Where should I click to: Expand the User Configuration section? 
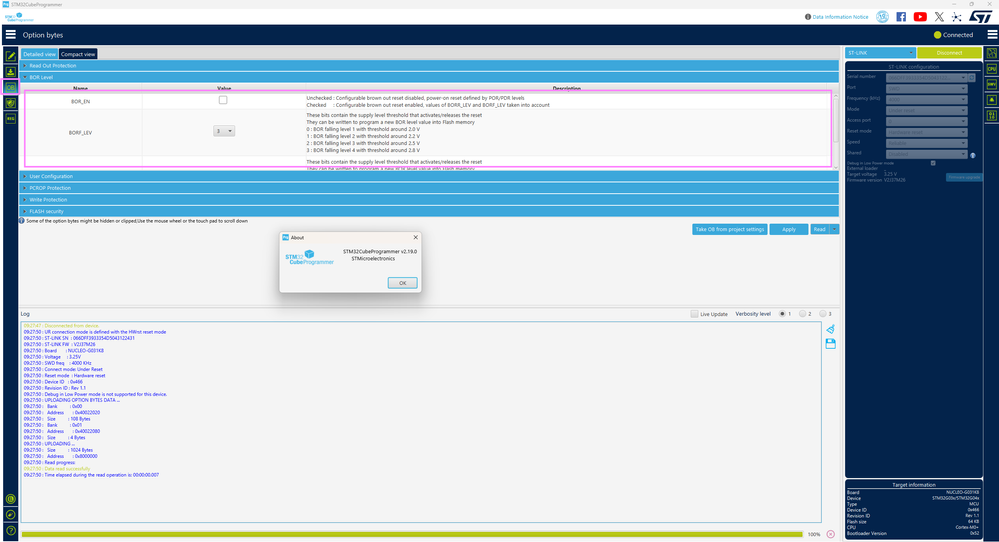[x=431, y=176]
